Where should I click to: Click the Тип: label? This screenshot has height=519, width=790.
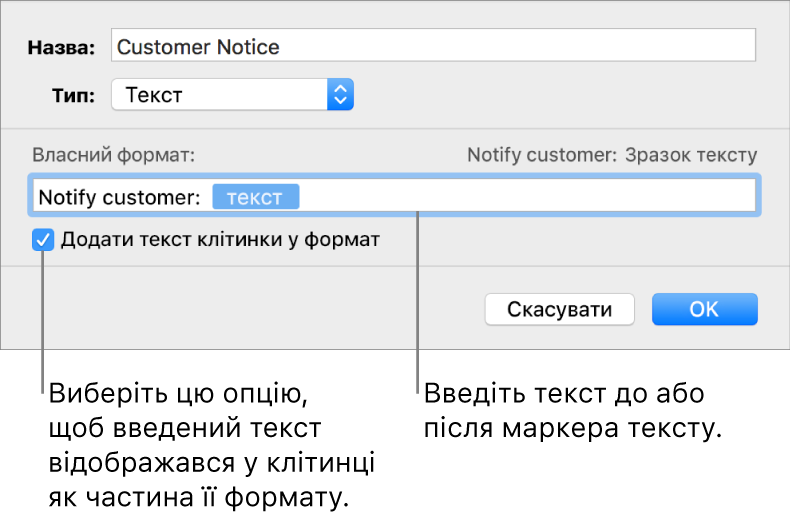(x=73, y=96)
